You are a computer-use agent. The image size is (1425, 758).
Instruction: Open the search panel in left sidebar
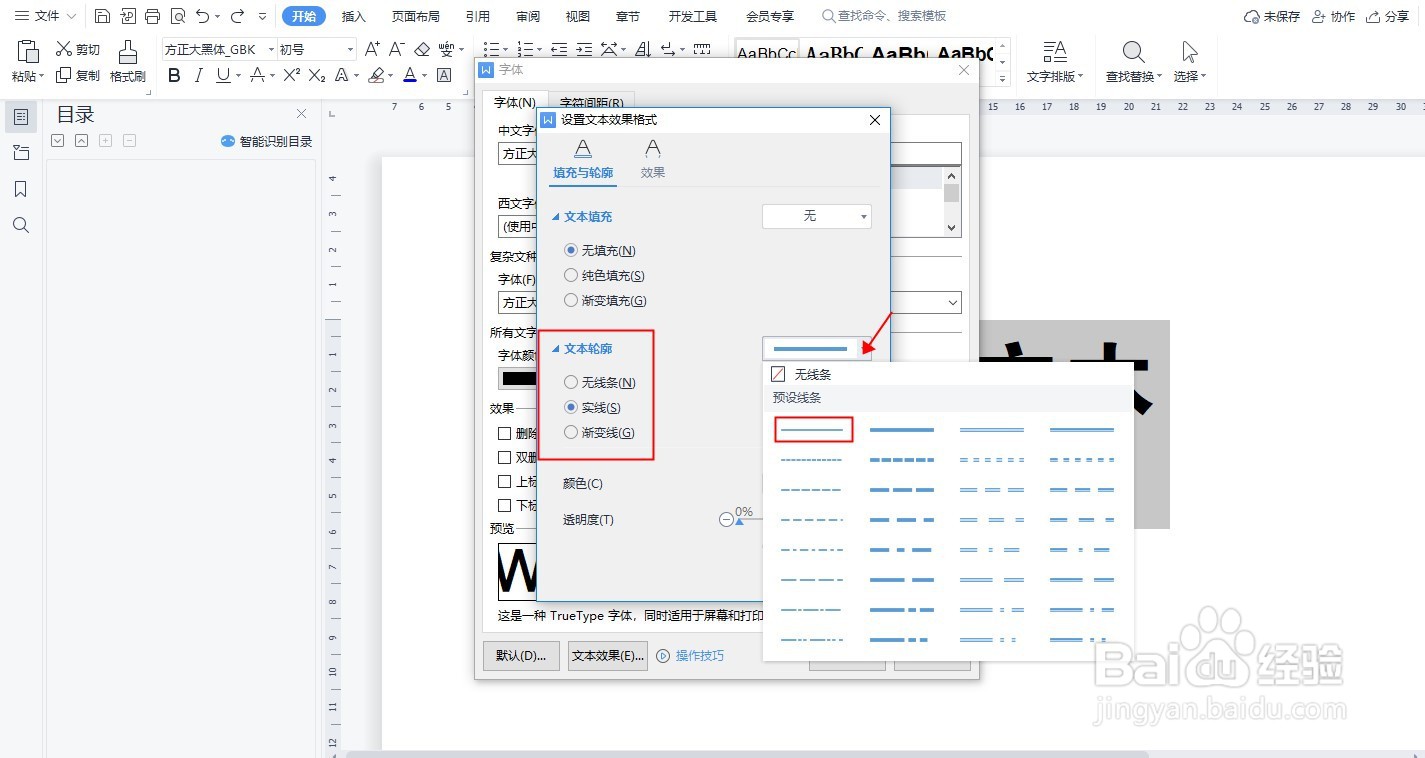click(21, 225)
